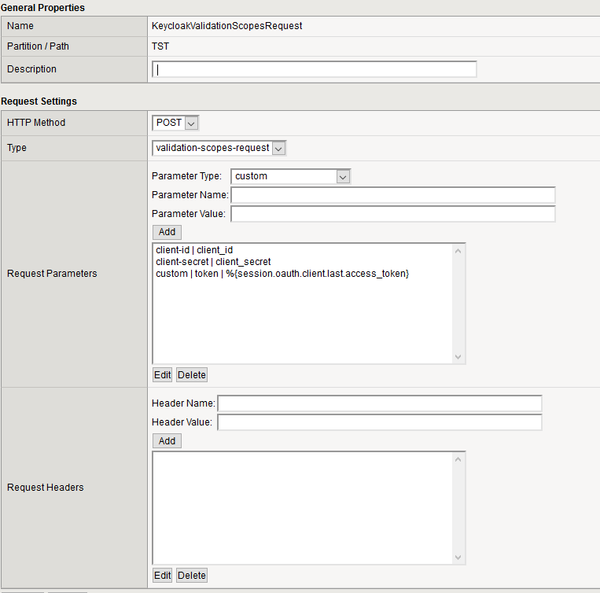600x593 pixels.
Task: Click down arrow of Request Parameters scrollbar
Action: click(458, 357)
